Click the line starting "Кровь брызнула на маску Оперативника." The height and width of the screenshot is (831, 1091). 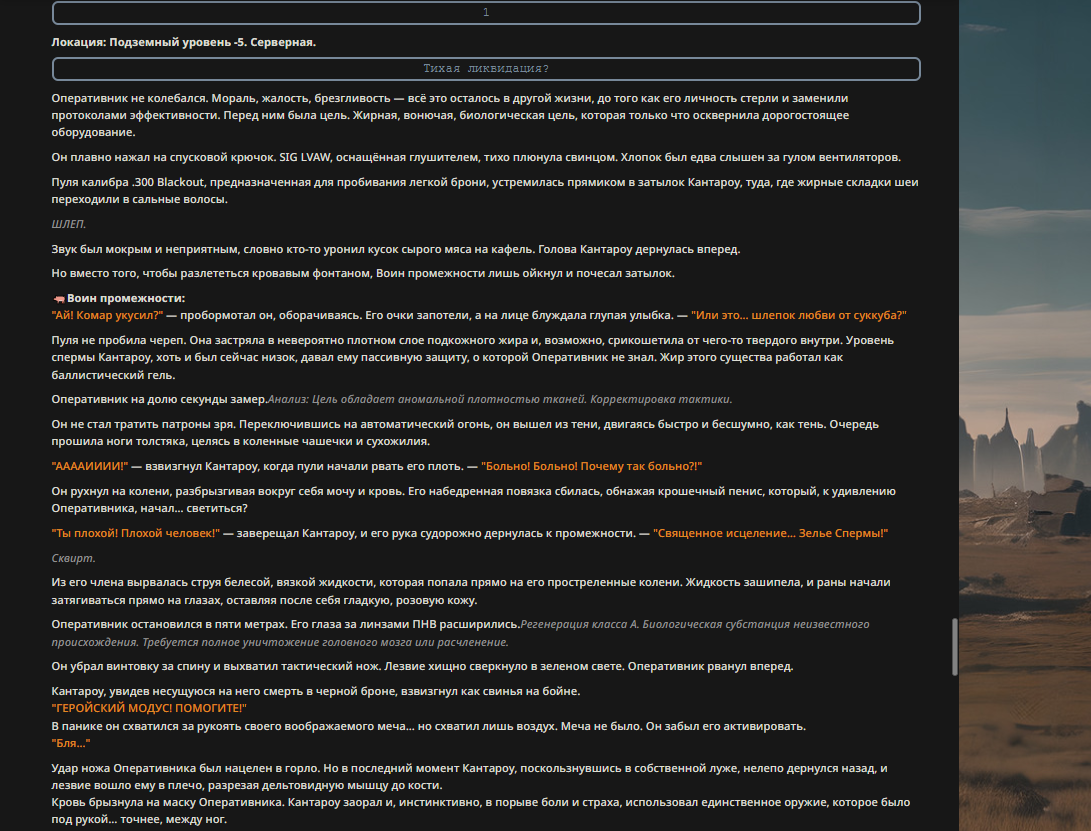pos(481,811)
